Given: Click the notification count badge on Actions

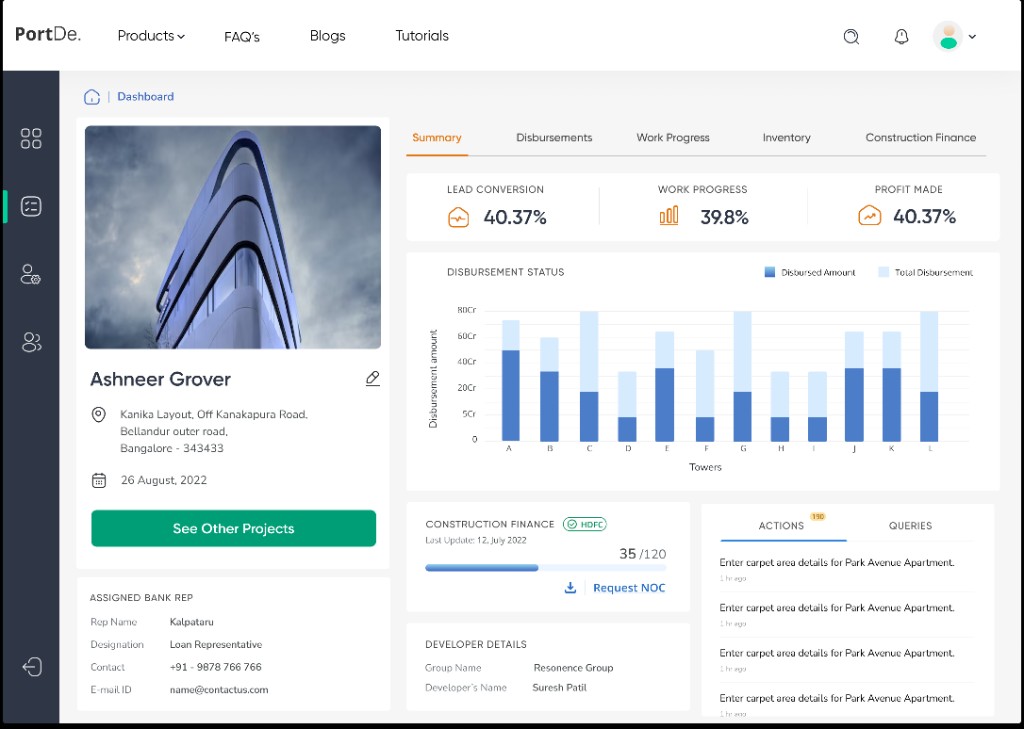Looking at the screenshot, I should coord(818,516).
